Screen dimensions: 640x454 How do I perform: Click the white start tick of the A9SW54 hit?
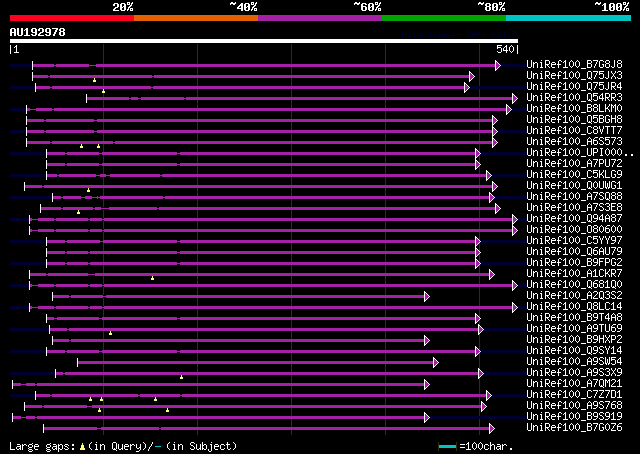(x=78, y=363)
